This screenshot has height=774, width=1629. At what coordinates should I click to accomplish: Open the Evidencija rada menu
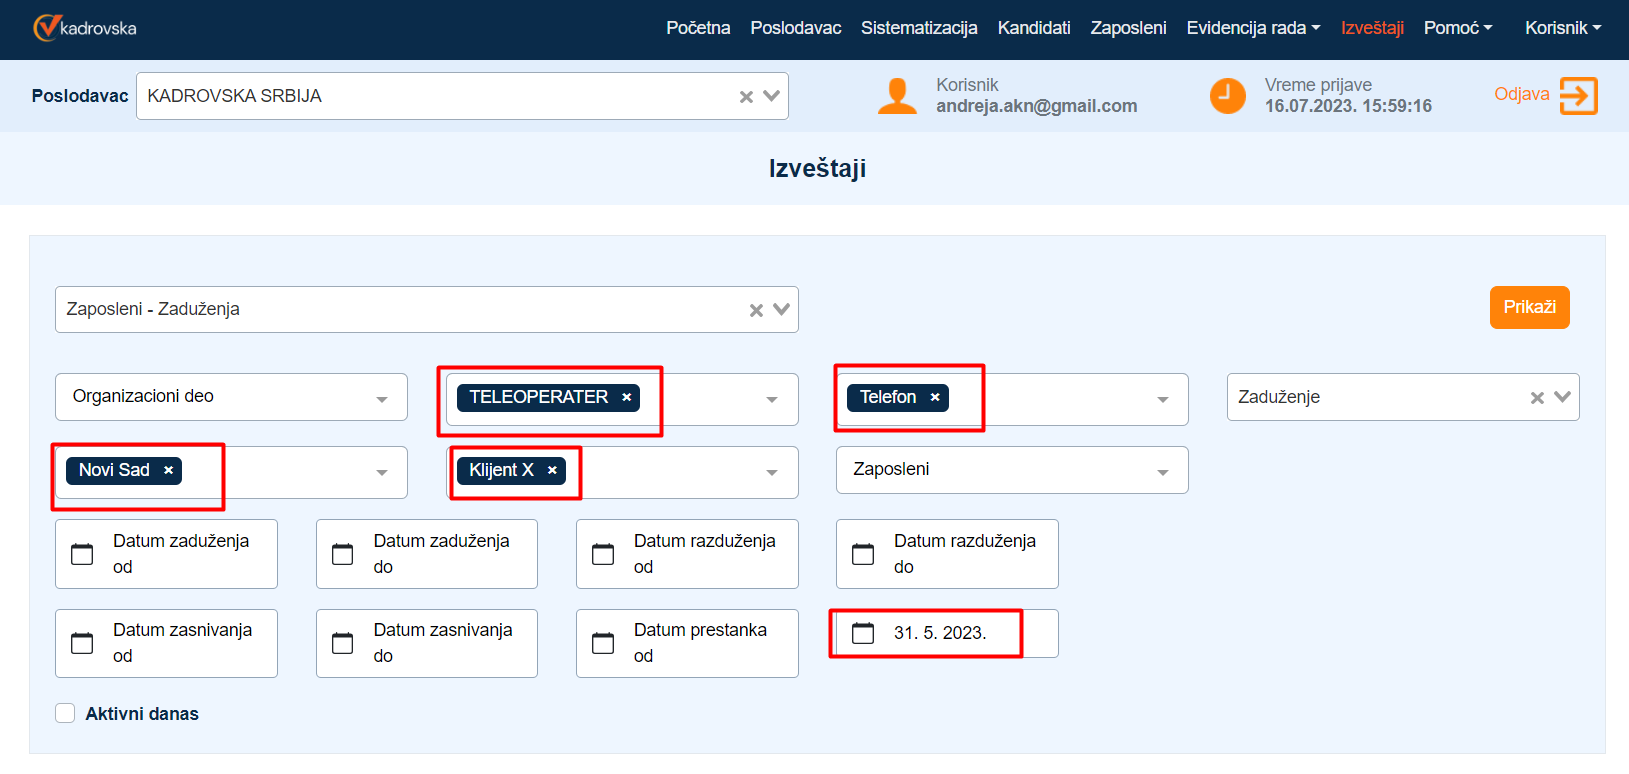(x=1252, y=28)
